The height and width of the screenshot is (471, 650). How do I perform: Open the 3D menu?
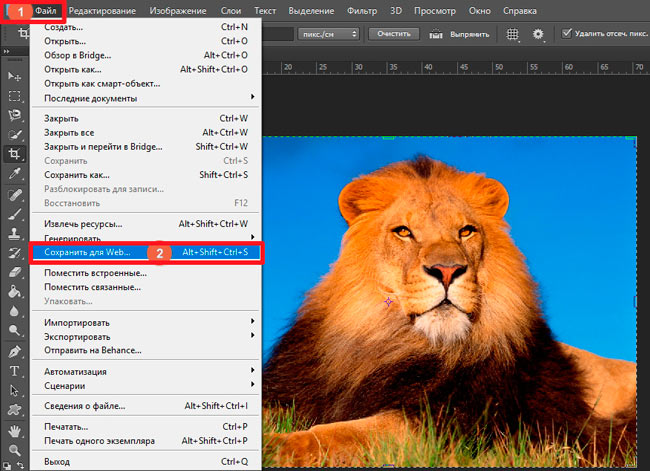(396, 11)
